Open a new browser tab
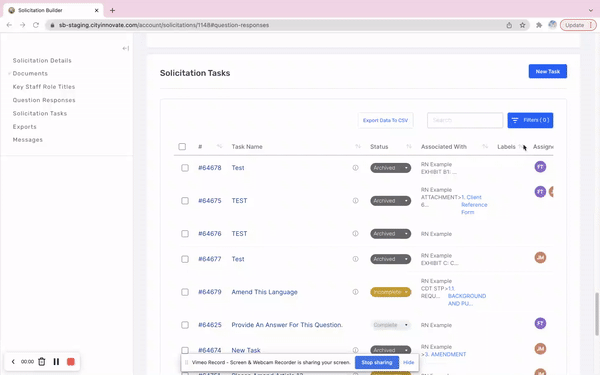 tap(112, 10)
